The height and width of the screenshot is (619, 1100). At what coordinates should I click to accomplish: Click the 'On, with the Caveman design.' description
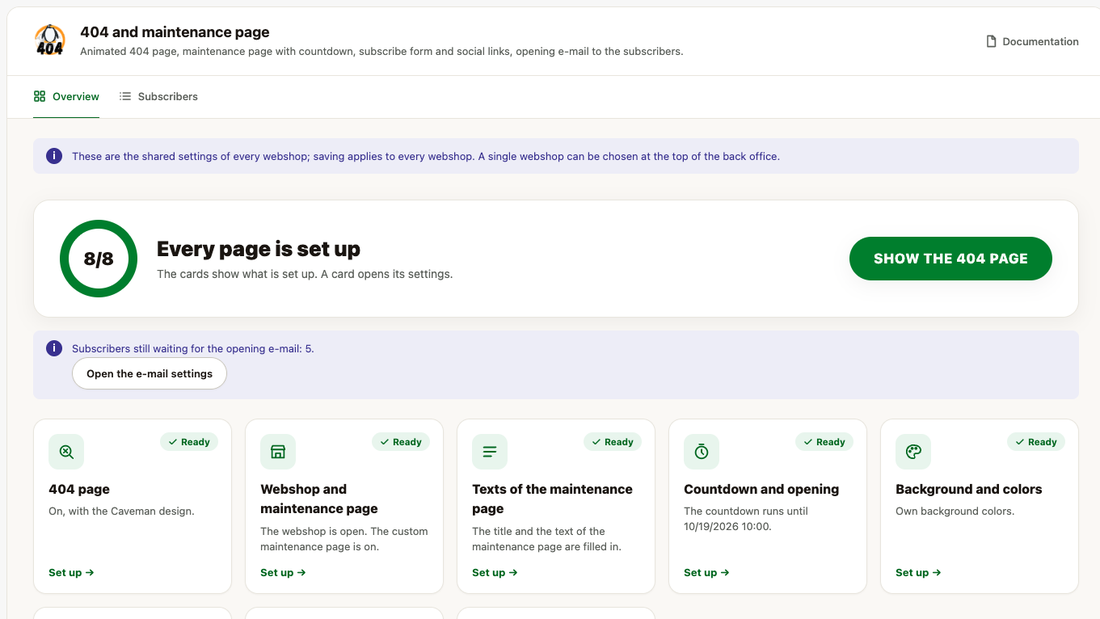click(x=121, y=511)
